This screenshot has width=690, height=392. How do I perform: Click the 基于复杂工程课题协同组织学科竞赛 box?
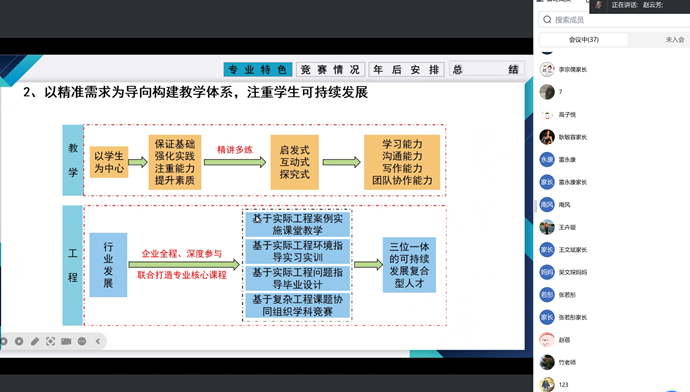[298, 305]
